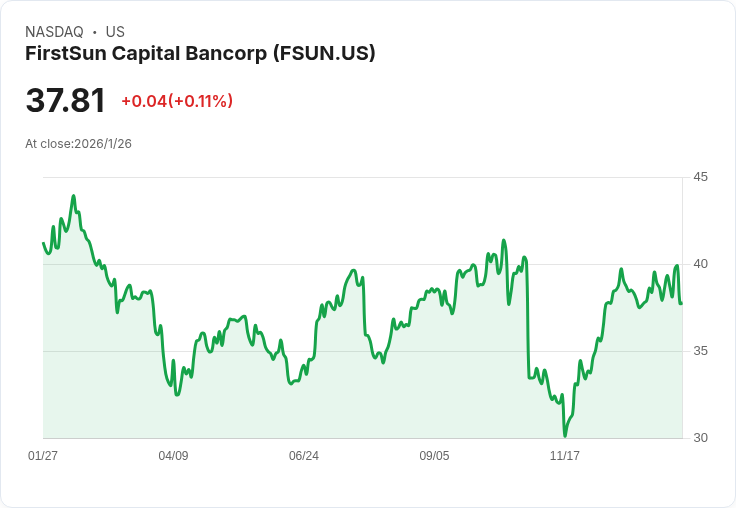This screenshot has height=508, width=736.
Task: Click the 30 y-axis price label
Action: tap(700, 438)
